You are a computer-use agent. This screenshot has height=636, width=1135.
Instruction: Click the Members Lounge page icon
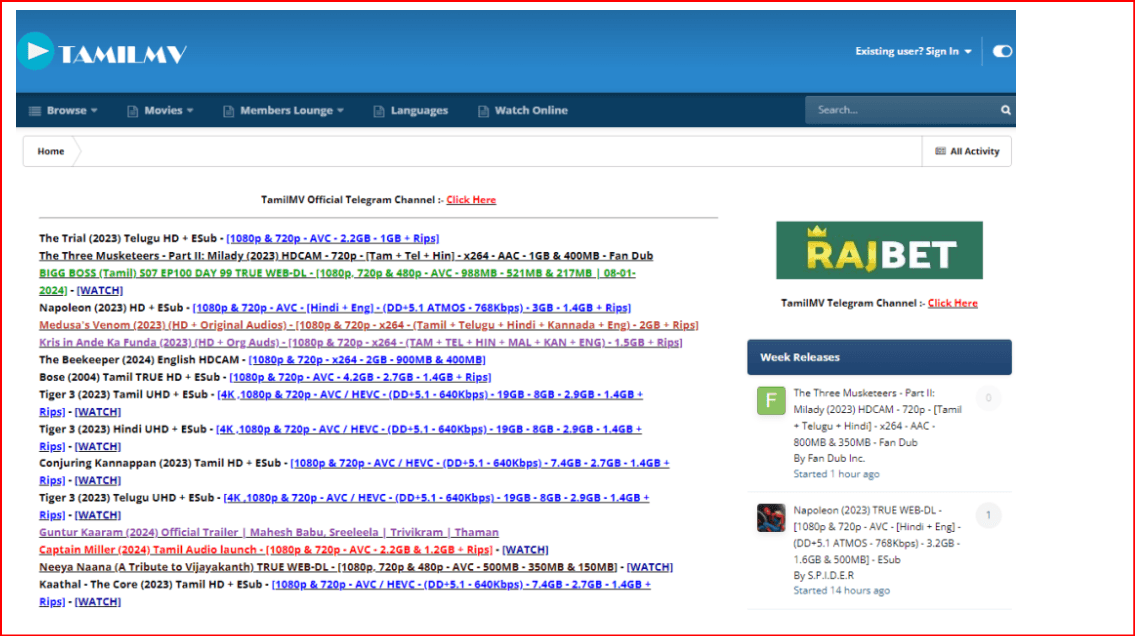click(229, 111)
